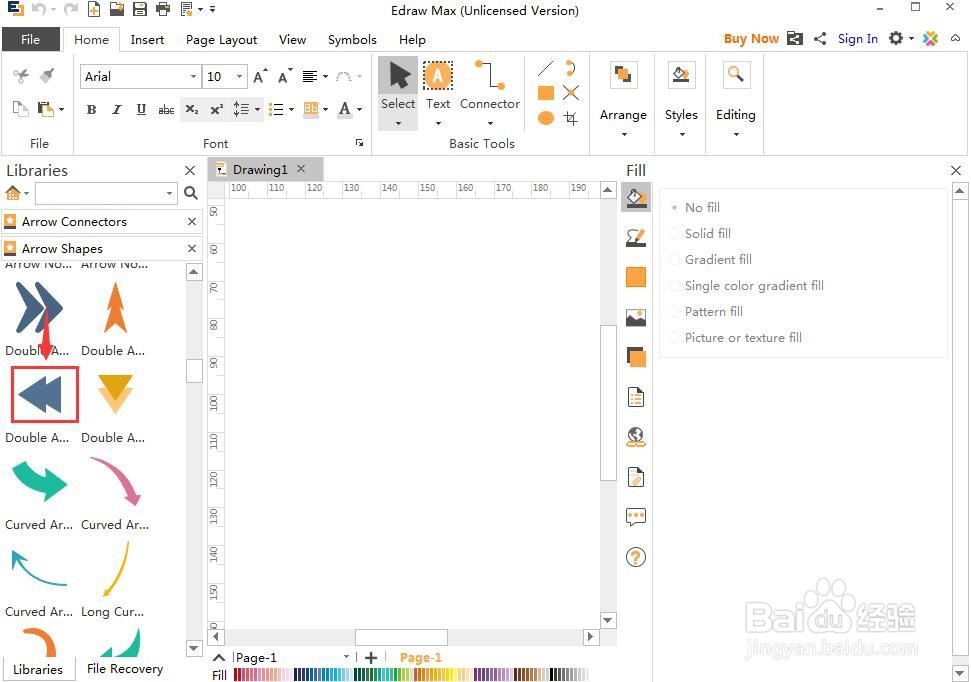This screenshot has width=971, height=682.
Task: Open the font color dropdown arrow
Action: pos(359,110)
